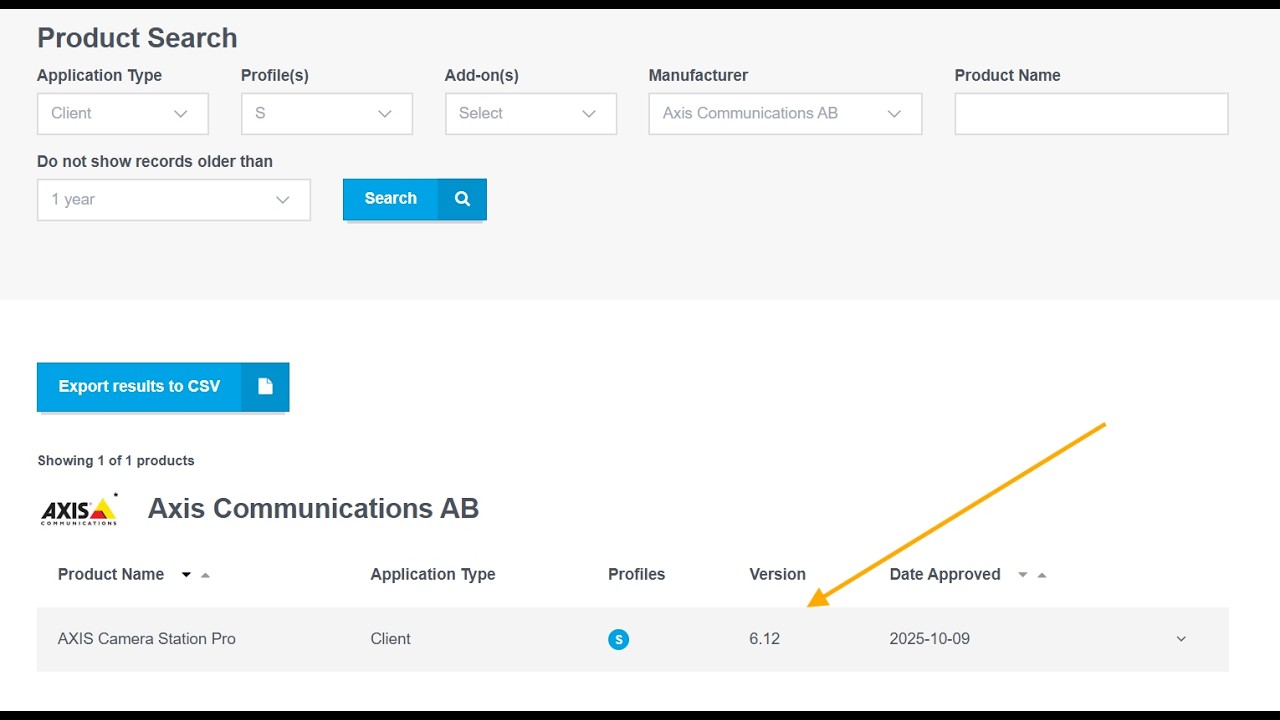Viewport: 1280px width, 720px height.
Task: Click the Product Search heading
Action: tap(137, 38)
